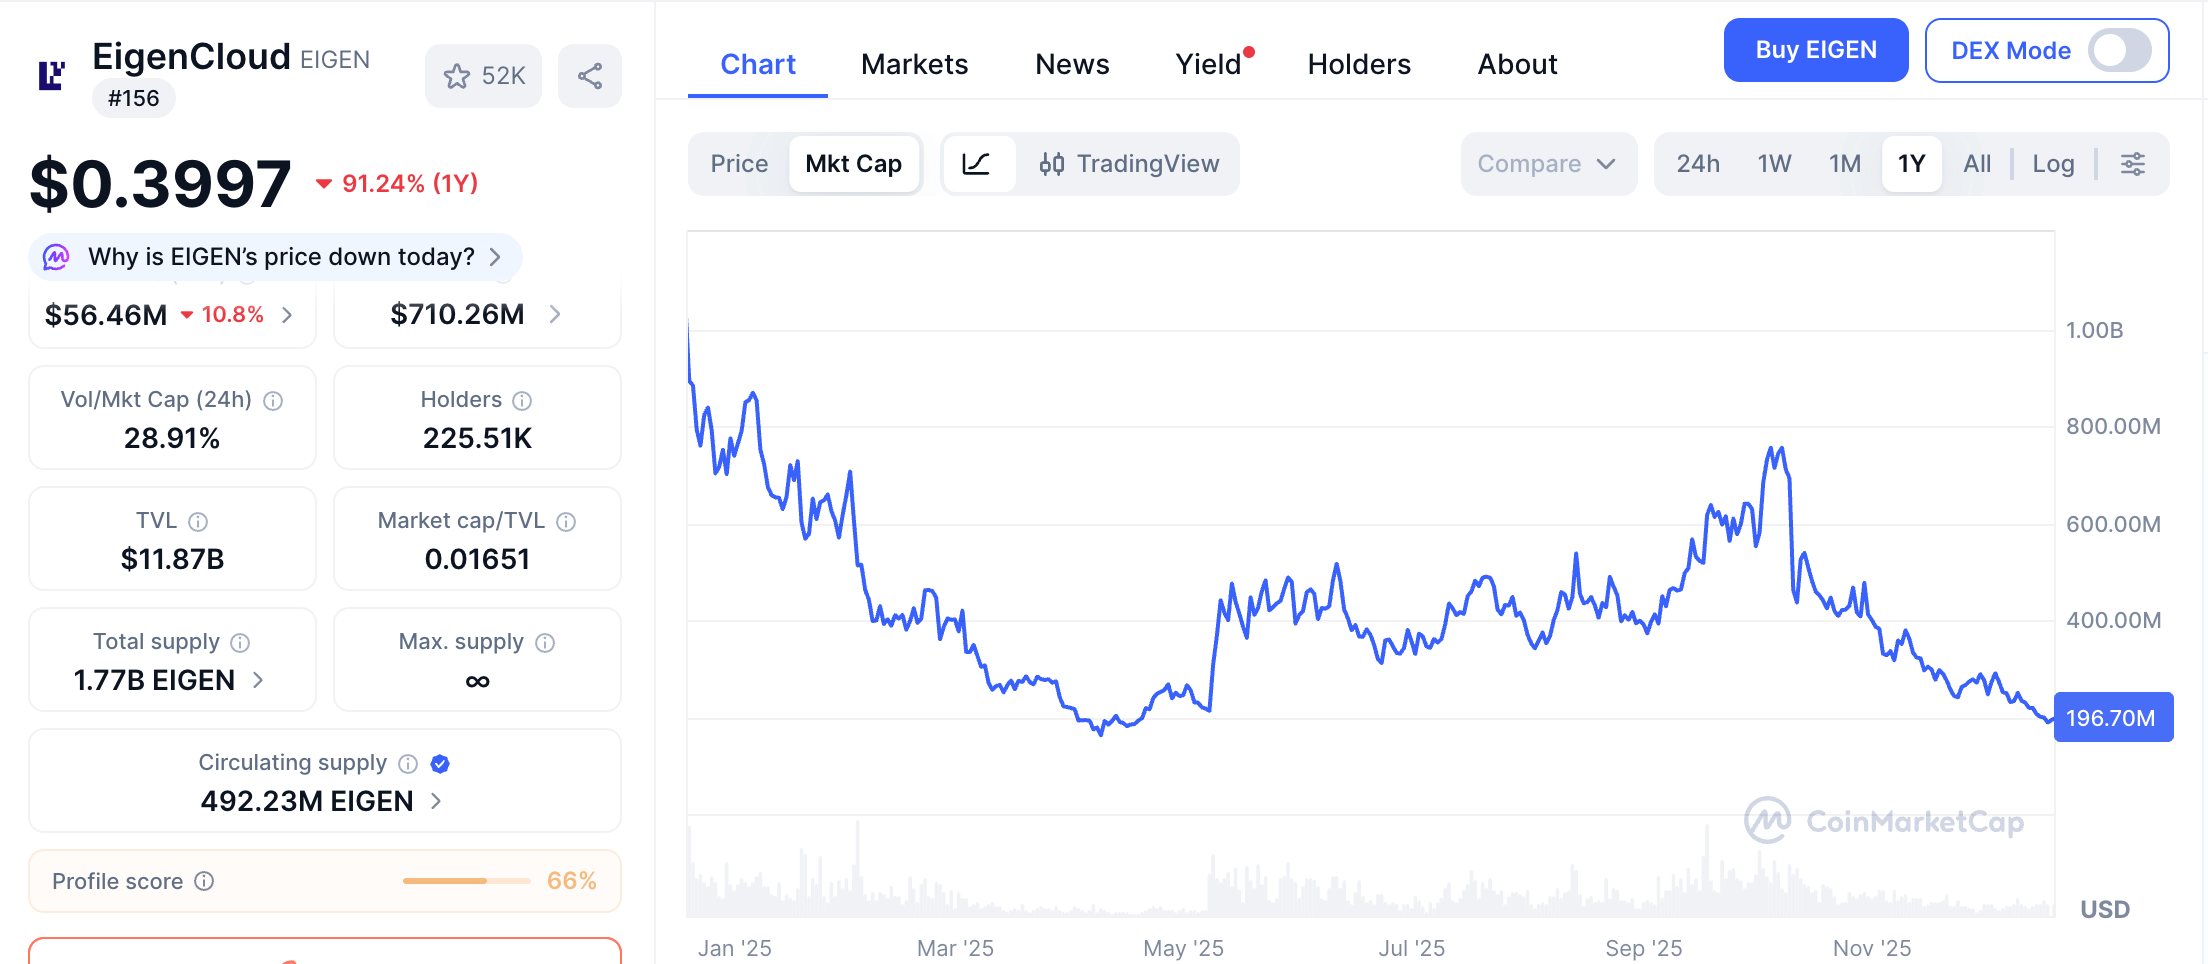Click the Profile score progress bar
Image resolution: width=2208 pixels, height=964 pixels.
[466, 881]
